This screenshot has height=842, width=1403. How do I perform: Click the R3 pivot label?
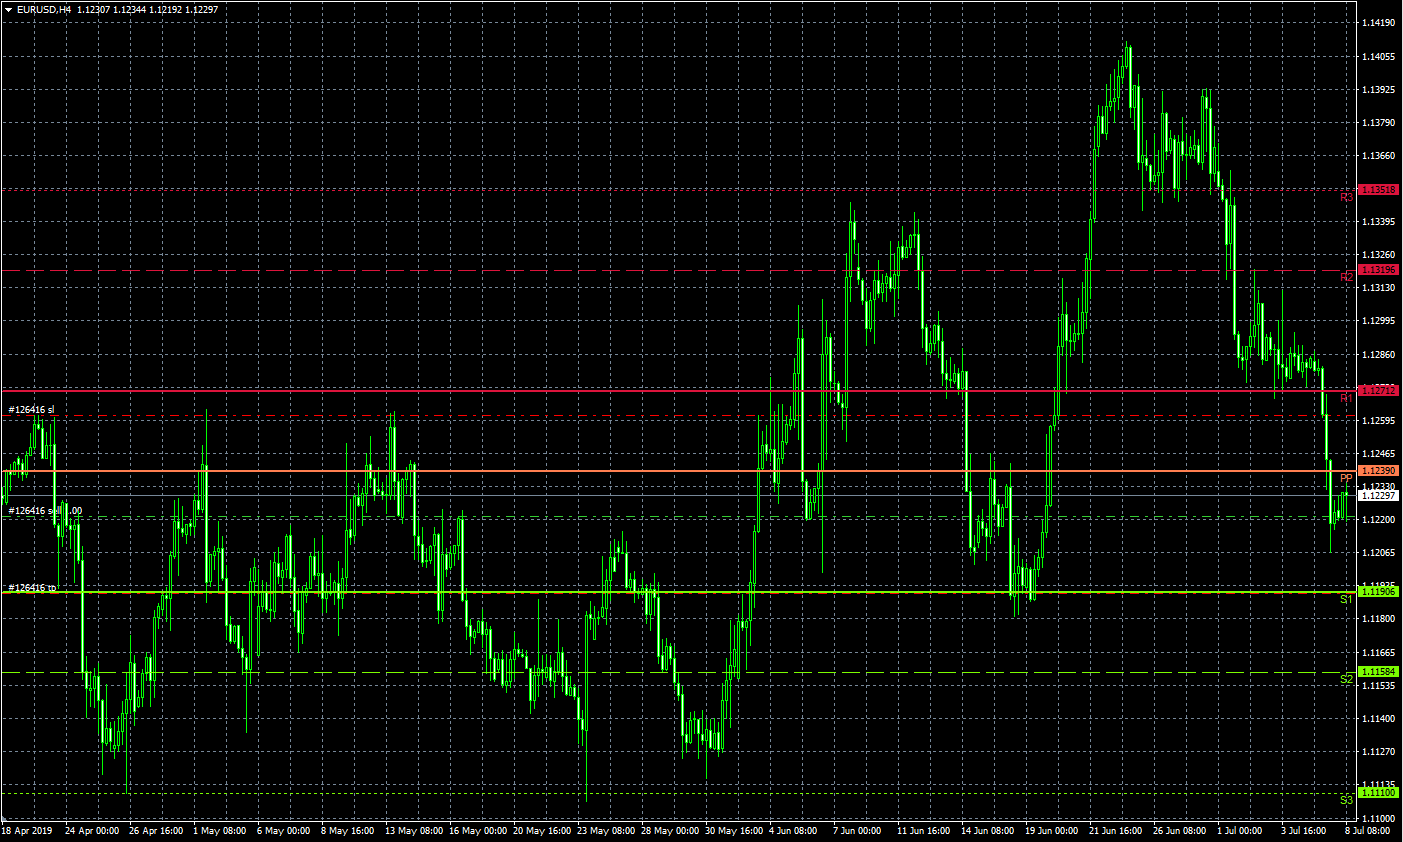pos(1347,198)
